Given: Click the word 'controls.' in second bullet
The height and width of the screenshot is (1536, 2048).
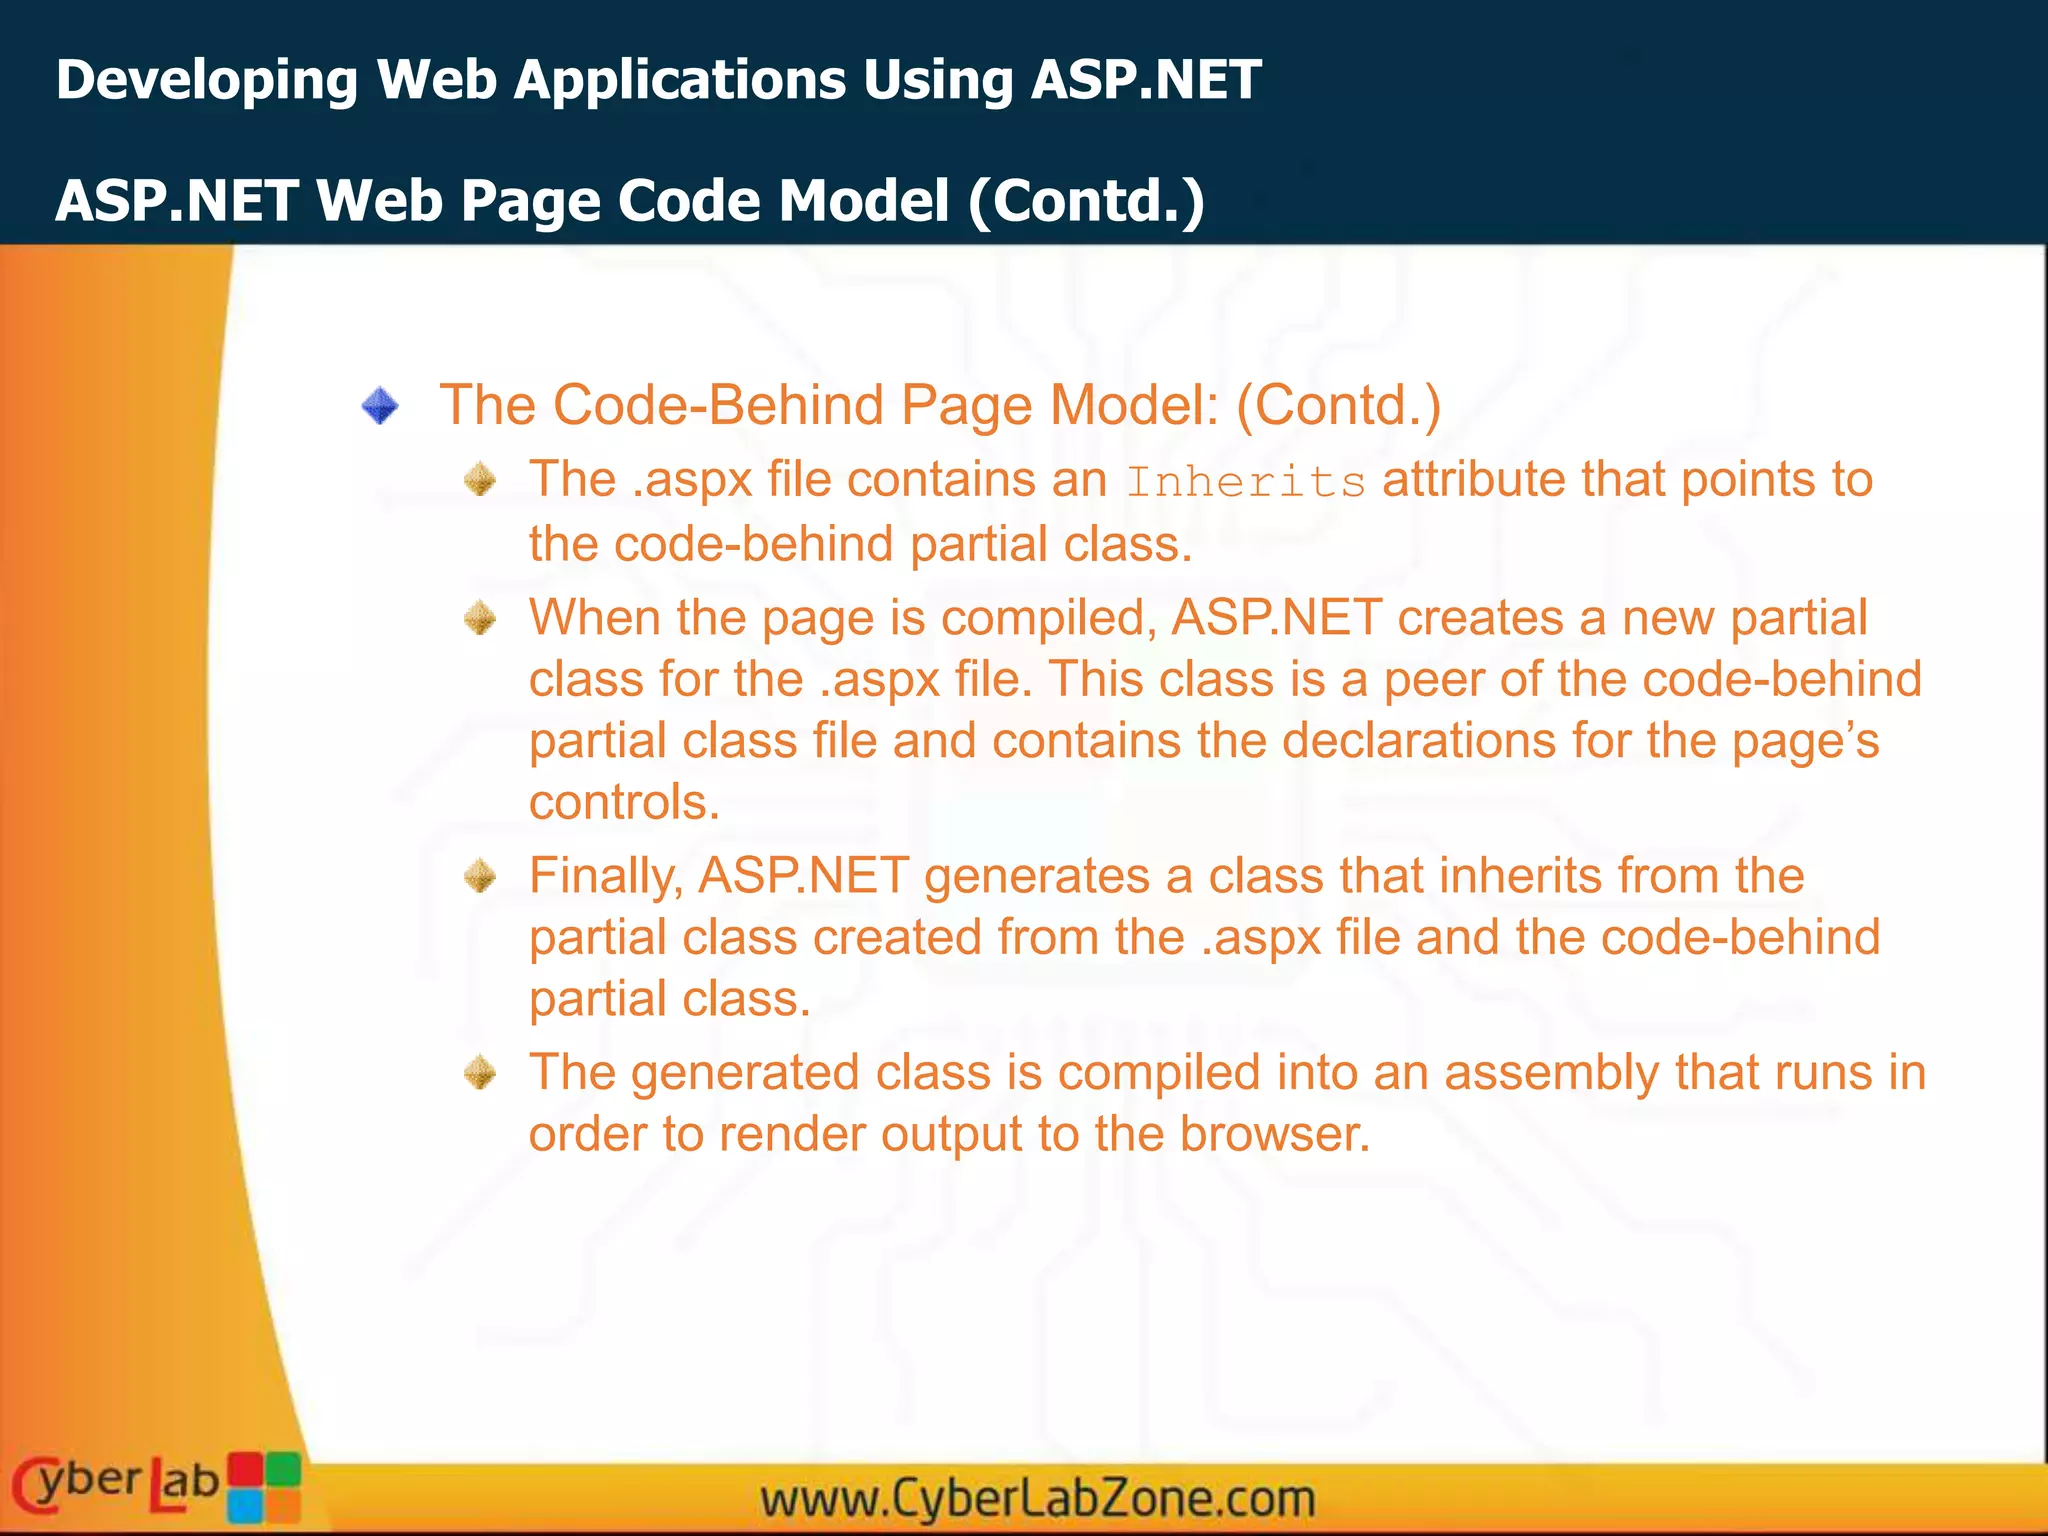Looking at the screenshot, I should (624, 802).
